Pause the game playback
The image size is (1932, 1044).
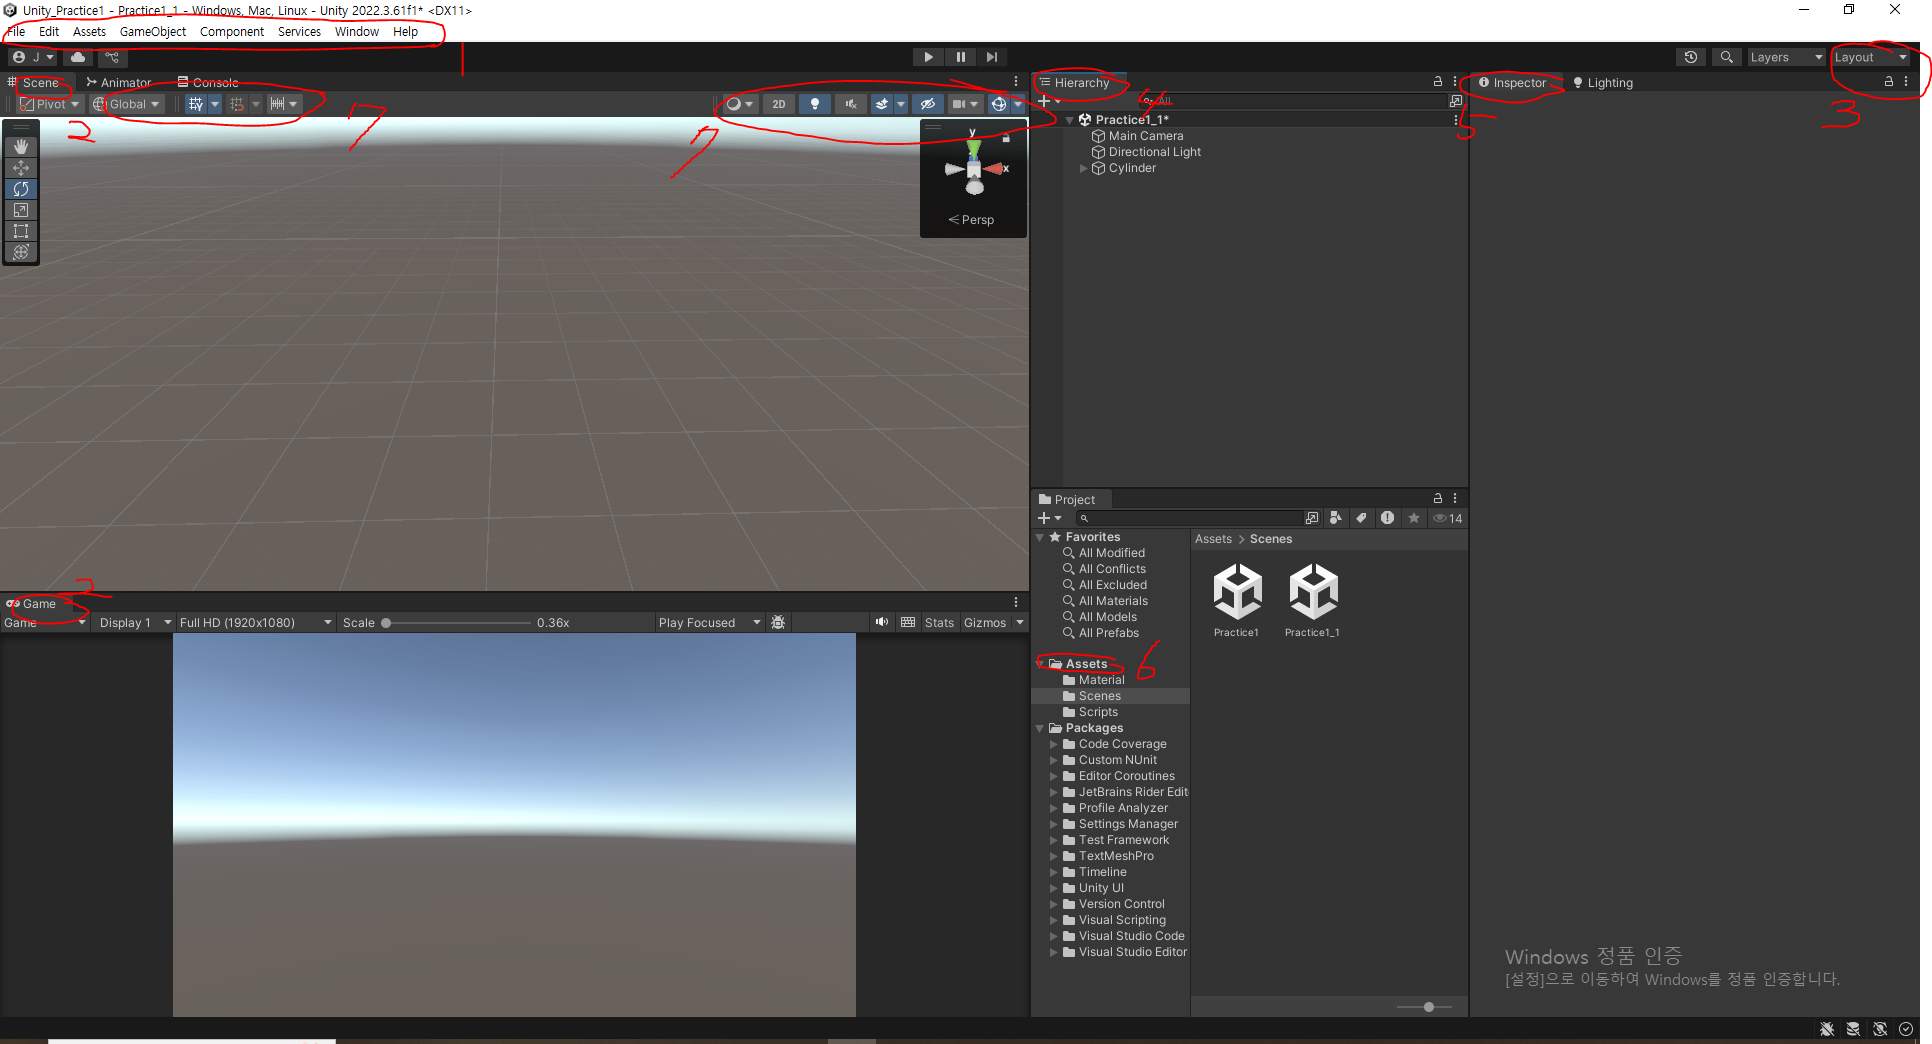960,57
